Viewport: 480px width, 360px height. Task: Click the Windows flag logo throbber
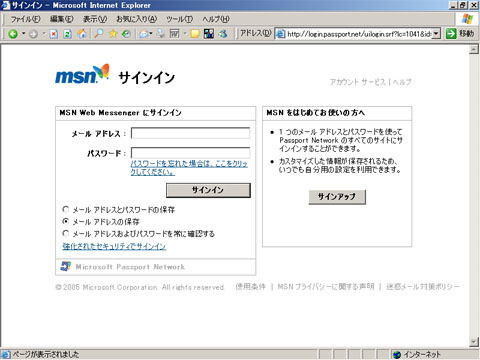467,19
